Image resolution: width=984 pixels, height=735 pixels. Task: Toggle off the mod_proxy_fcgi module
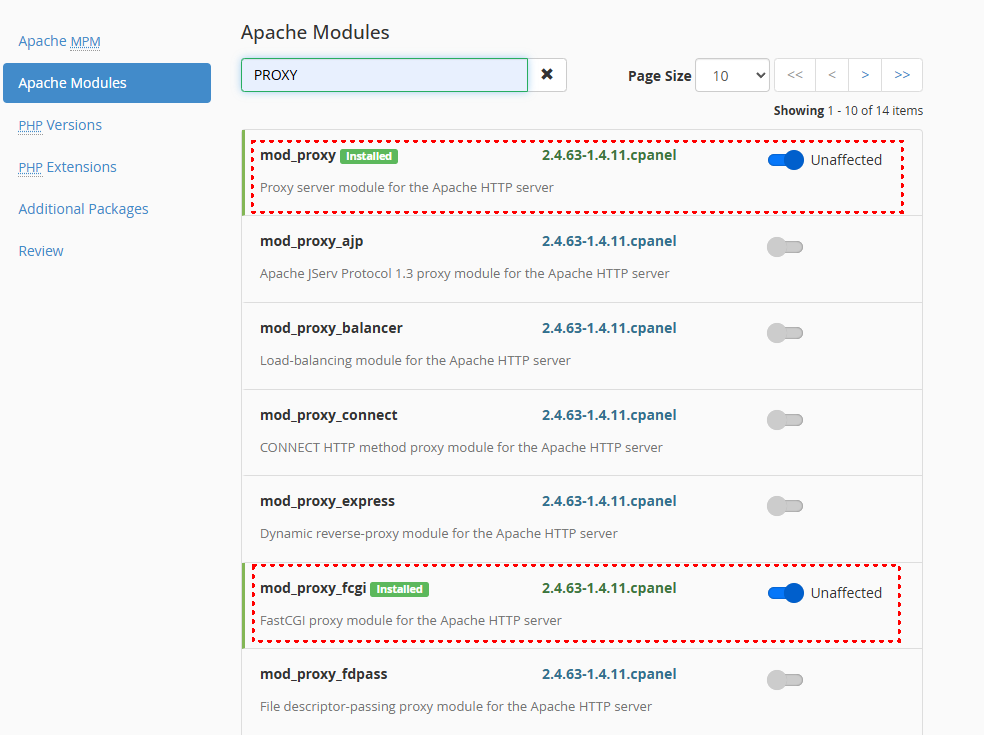(x=785, y=593)
